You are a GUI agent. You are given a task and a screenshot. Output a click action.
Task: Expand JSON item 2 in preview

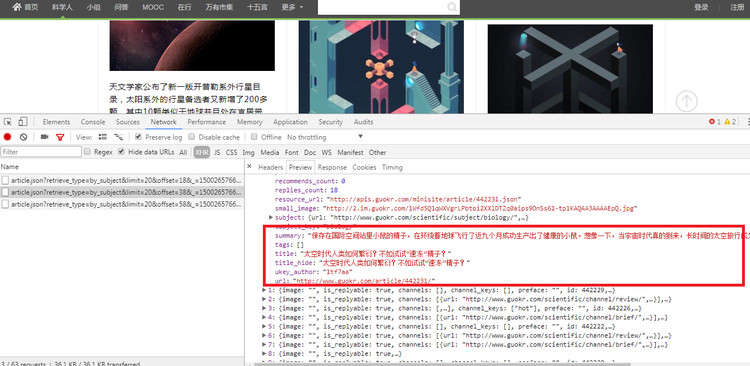tap(265, 299)
